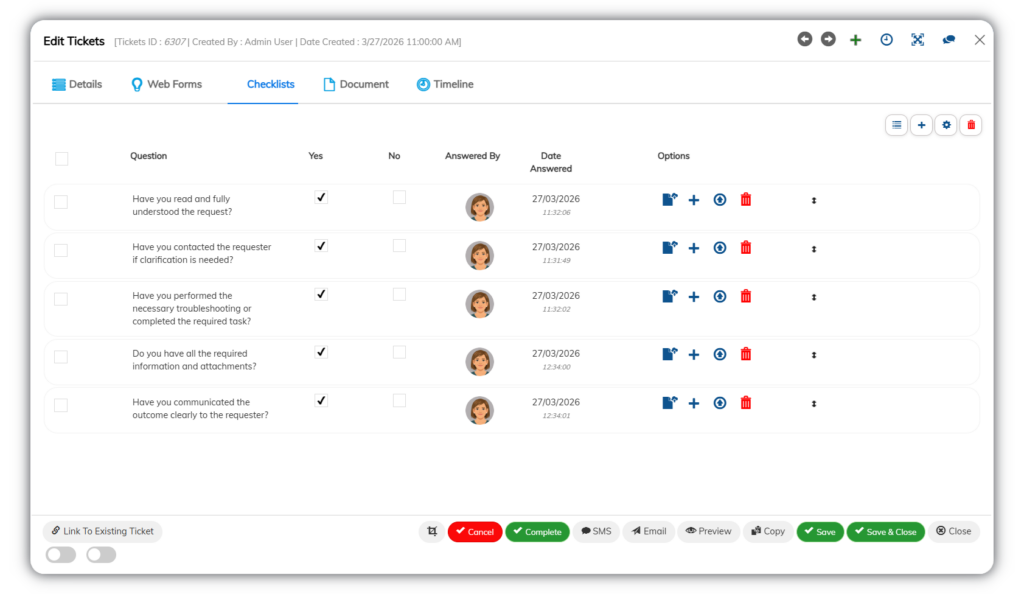Click export icon for 'communicated the outcome' row
This screenshot has width=1024, height=594.
click(x=669, y=403)
